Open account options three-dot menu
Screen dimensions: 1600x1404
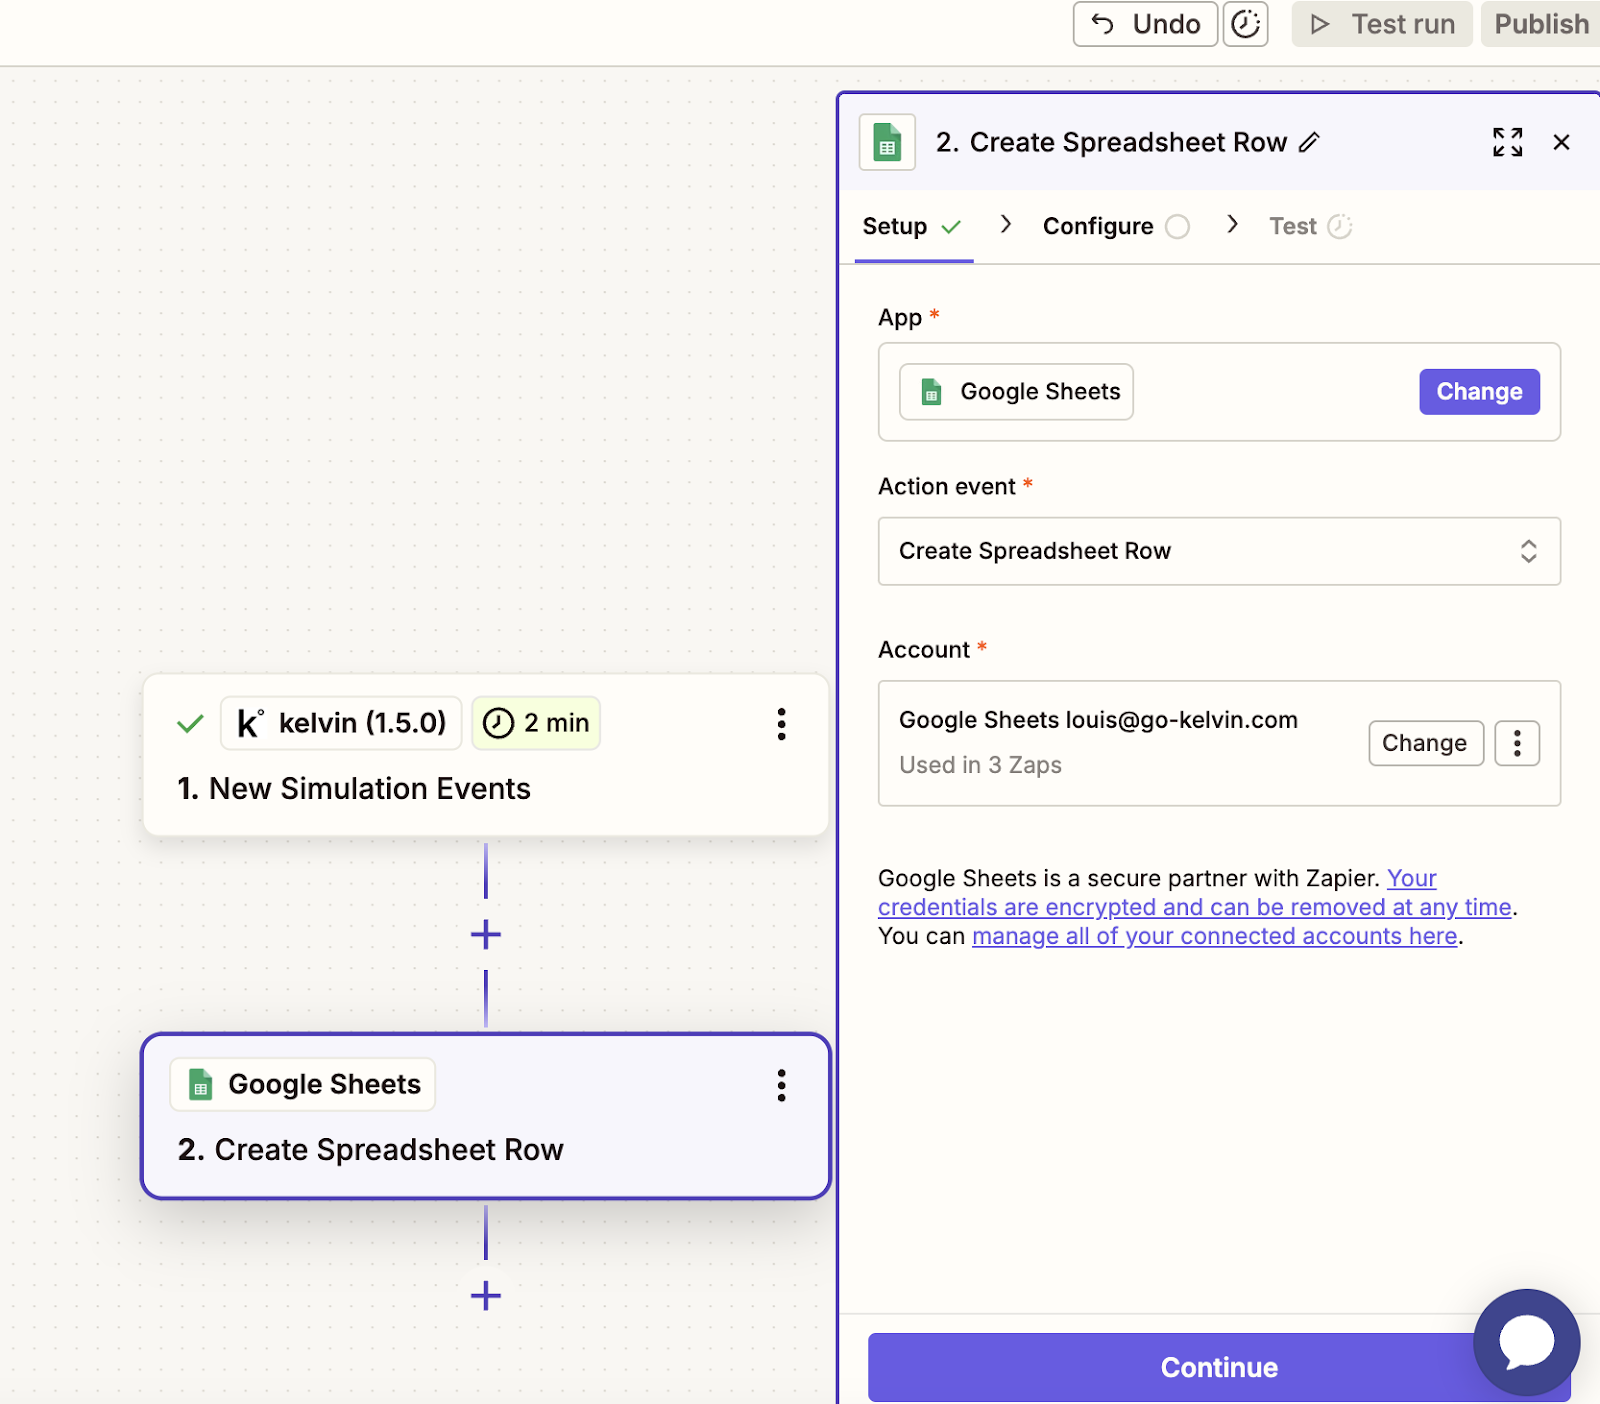(x=1517, y=743)
